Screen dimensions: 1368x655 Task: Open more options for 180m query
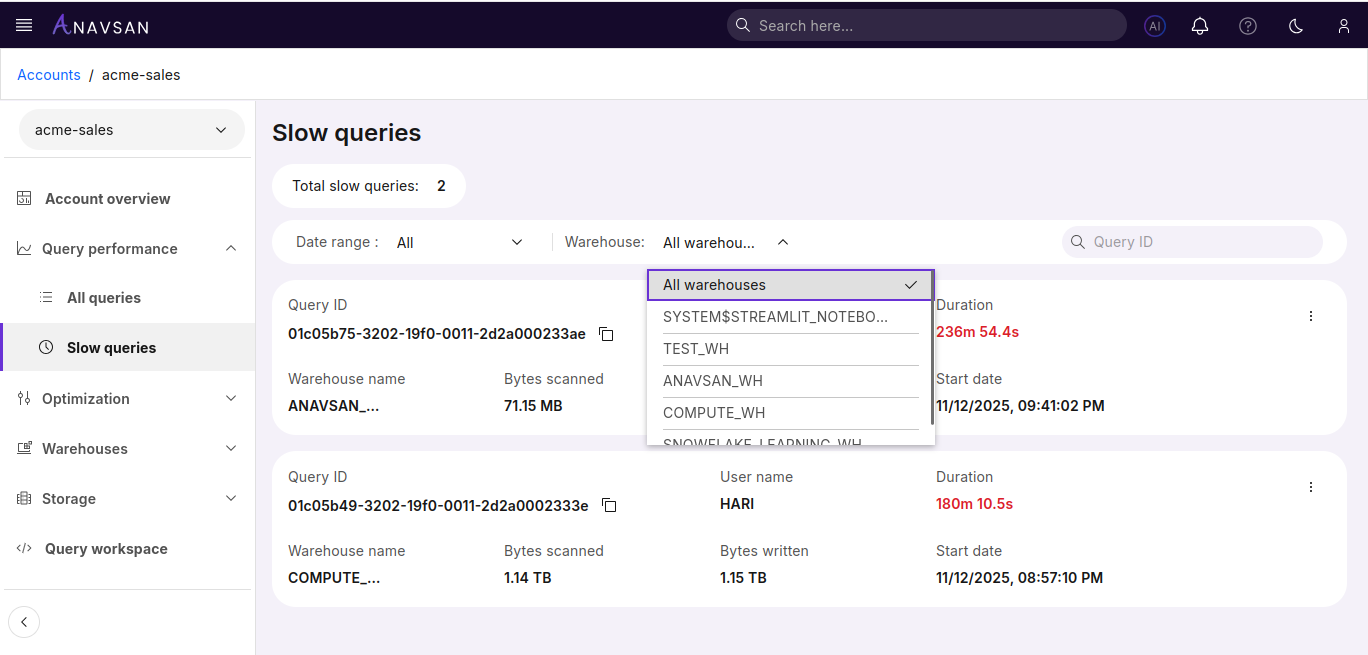point(1311,487)
